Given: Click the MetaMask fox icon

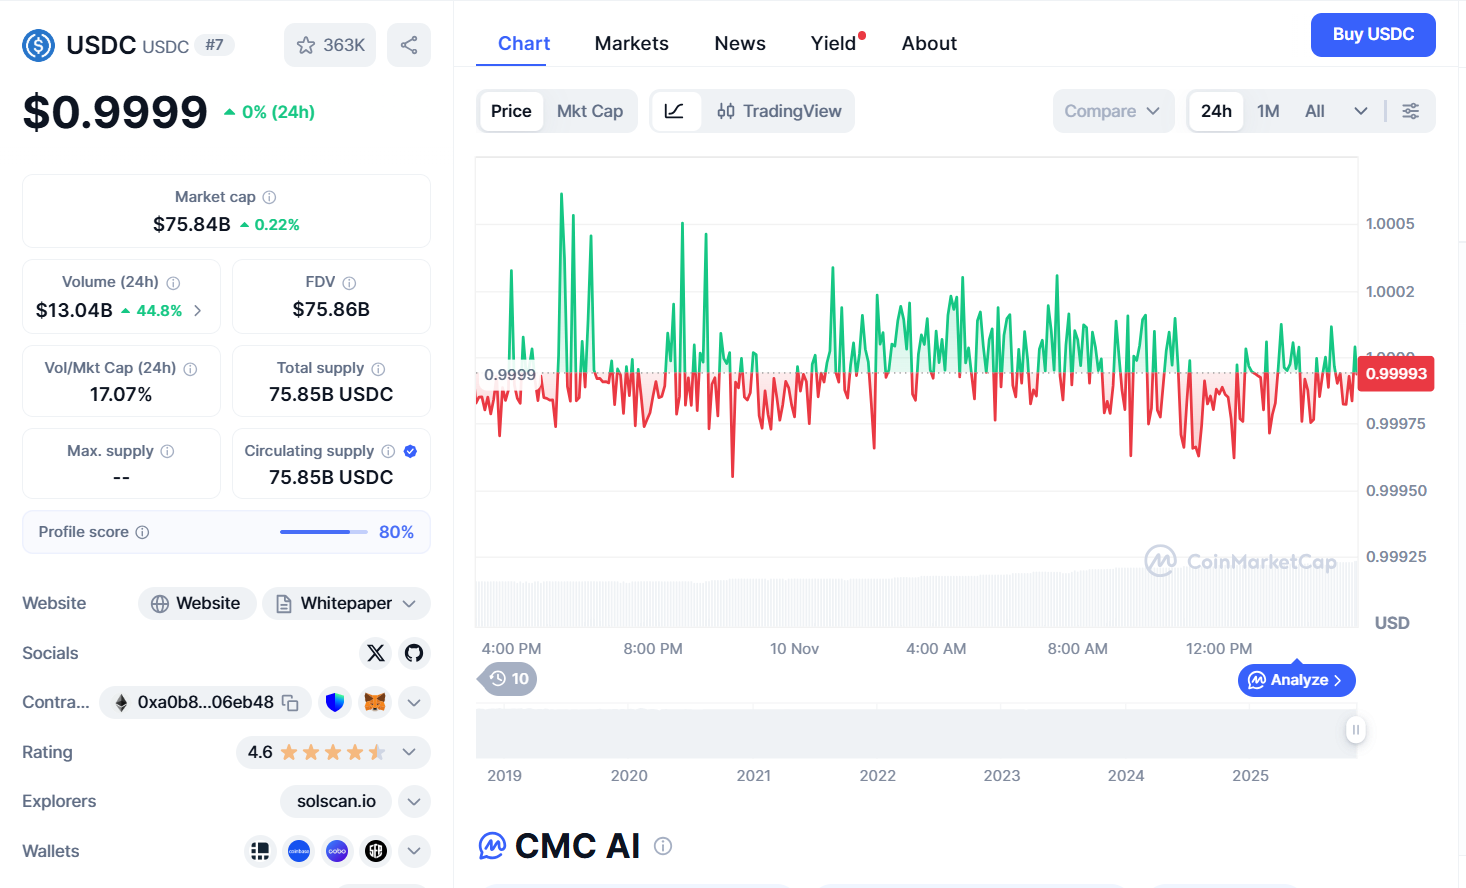Looking at the screenshot, I should pyautogui.click(x=375, y=703).
